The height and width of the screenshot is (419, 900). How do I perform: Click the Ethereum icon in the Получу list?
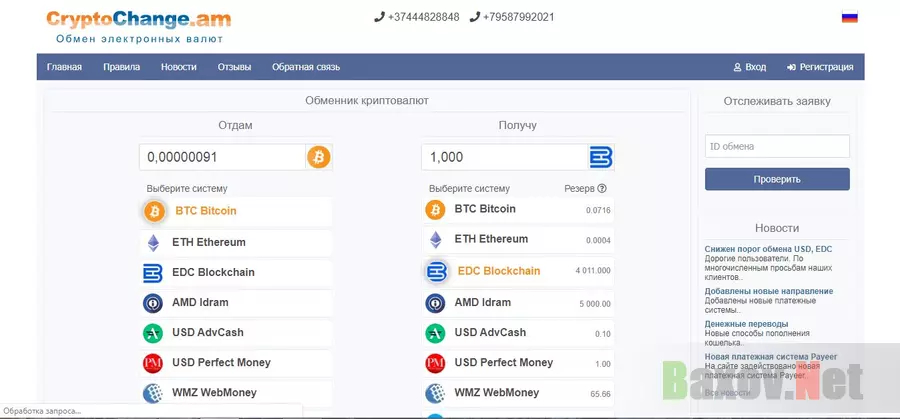(436, 240)
